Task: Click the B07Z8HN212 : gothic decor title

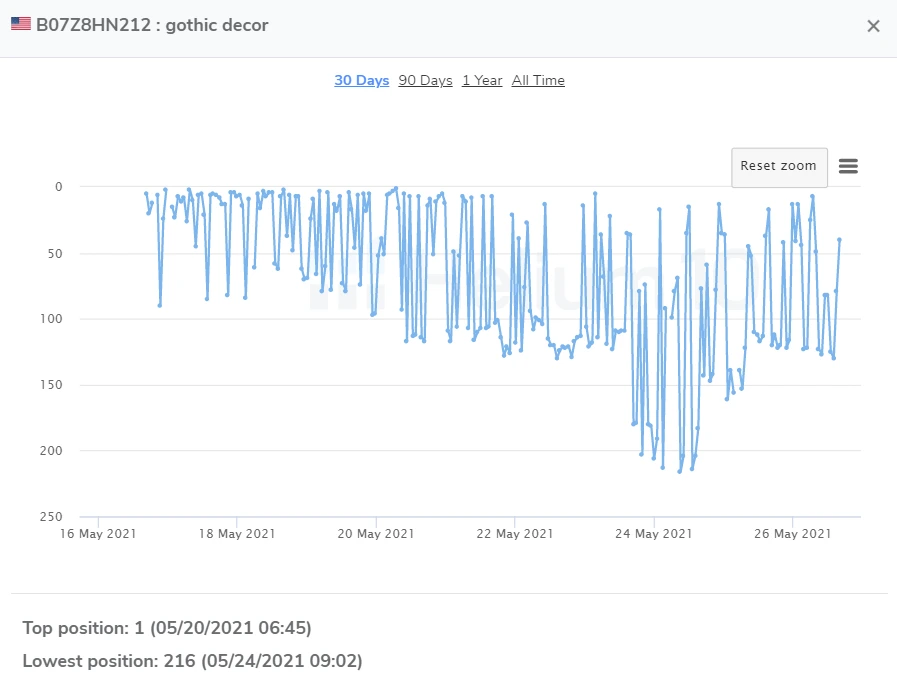Action: tap(152, 25)
